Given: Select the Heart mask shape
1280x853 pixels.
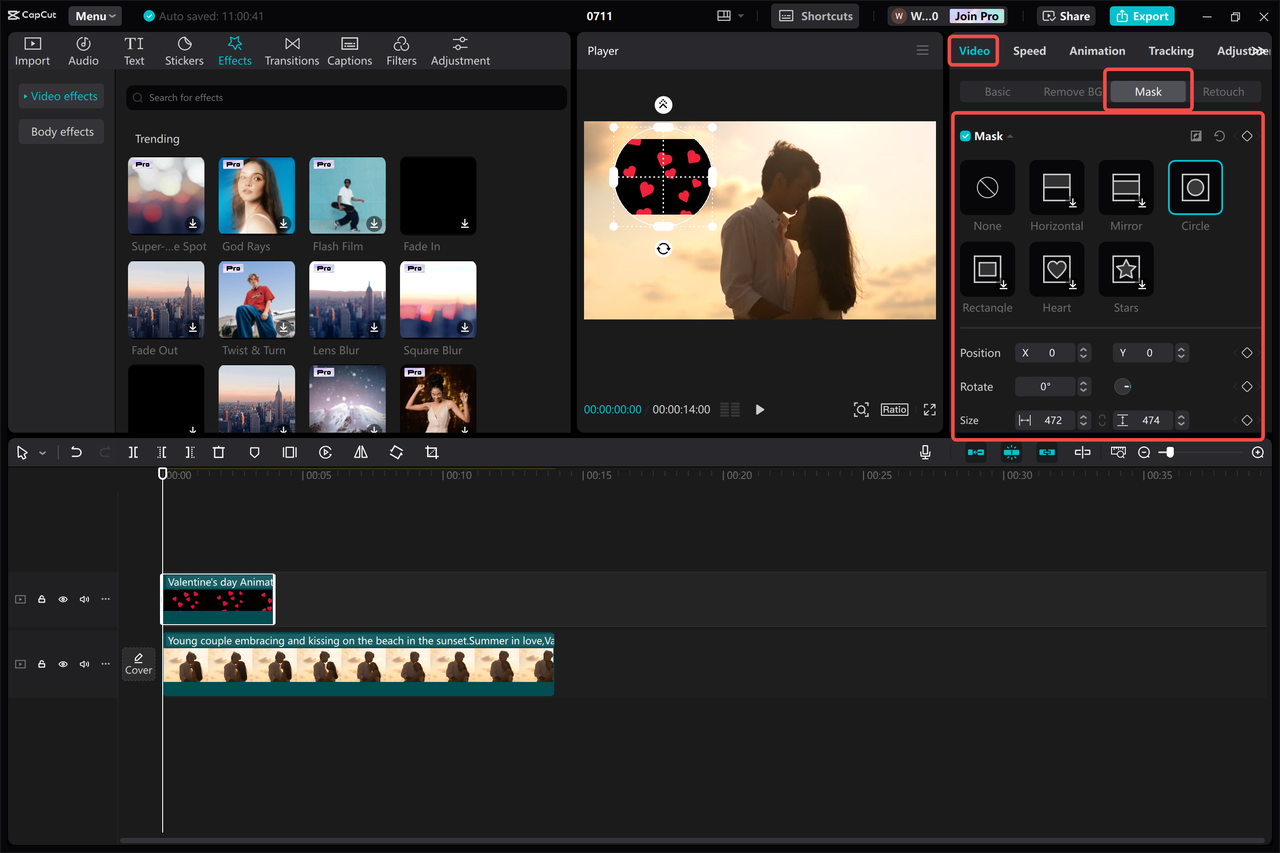Looking at the screenshot, I should (x=1056, y=270).
